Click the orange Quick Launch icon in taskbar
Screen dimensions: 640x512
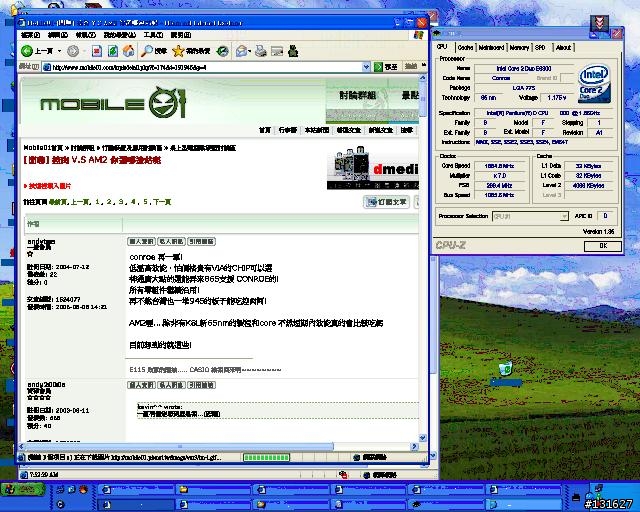coord(84,489)
